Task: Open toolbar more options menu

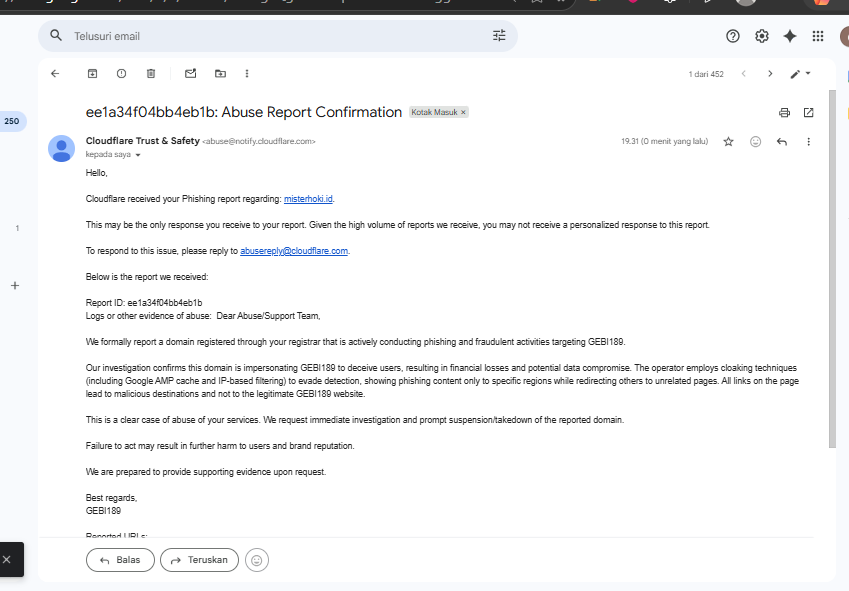Action: 247,74
